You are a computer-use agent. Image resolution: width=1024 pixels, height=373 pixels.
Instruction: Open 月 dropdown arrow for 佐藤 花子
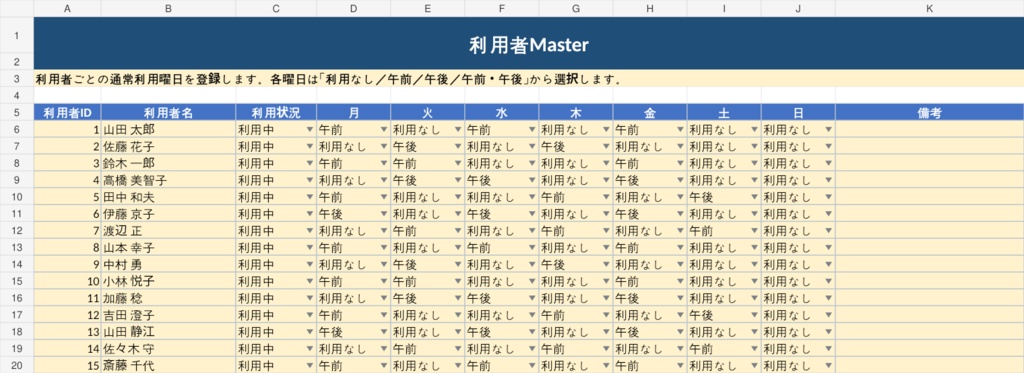coord(384,146)
